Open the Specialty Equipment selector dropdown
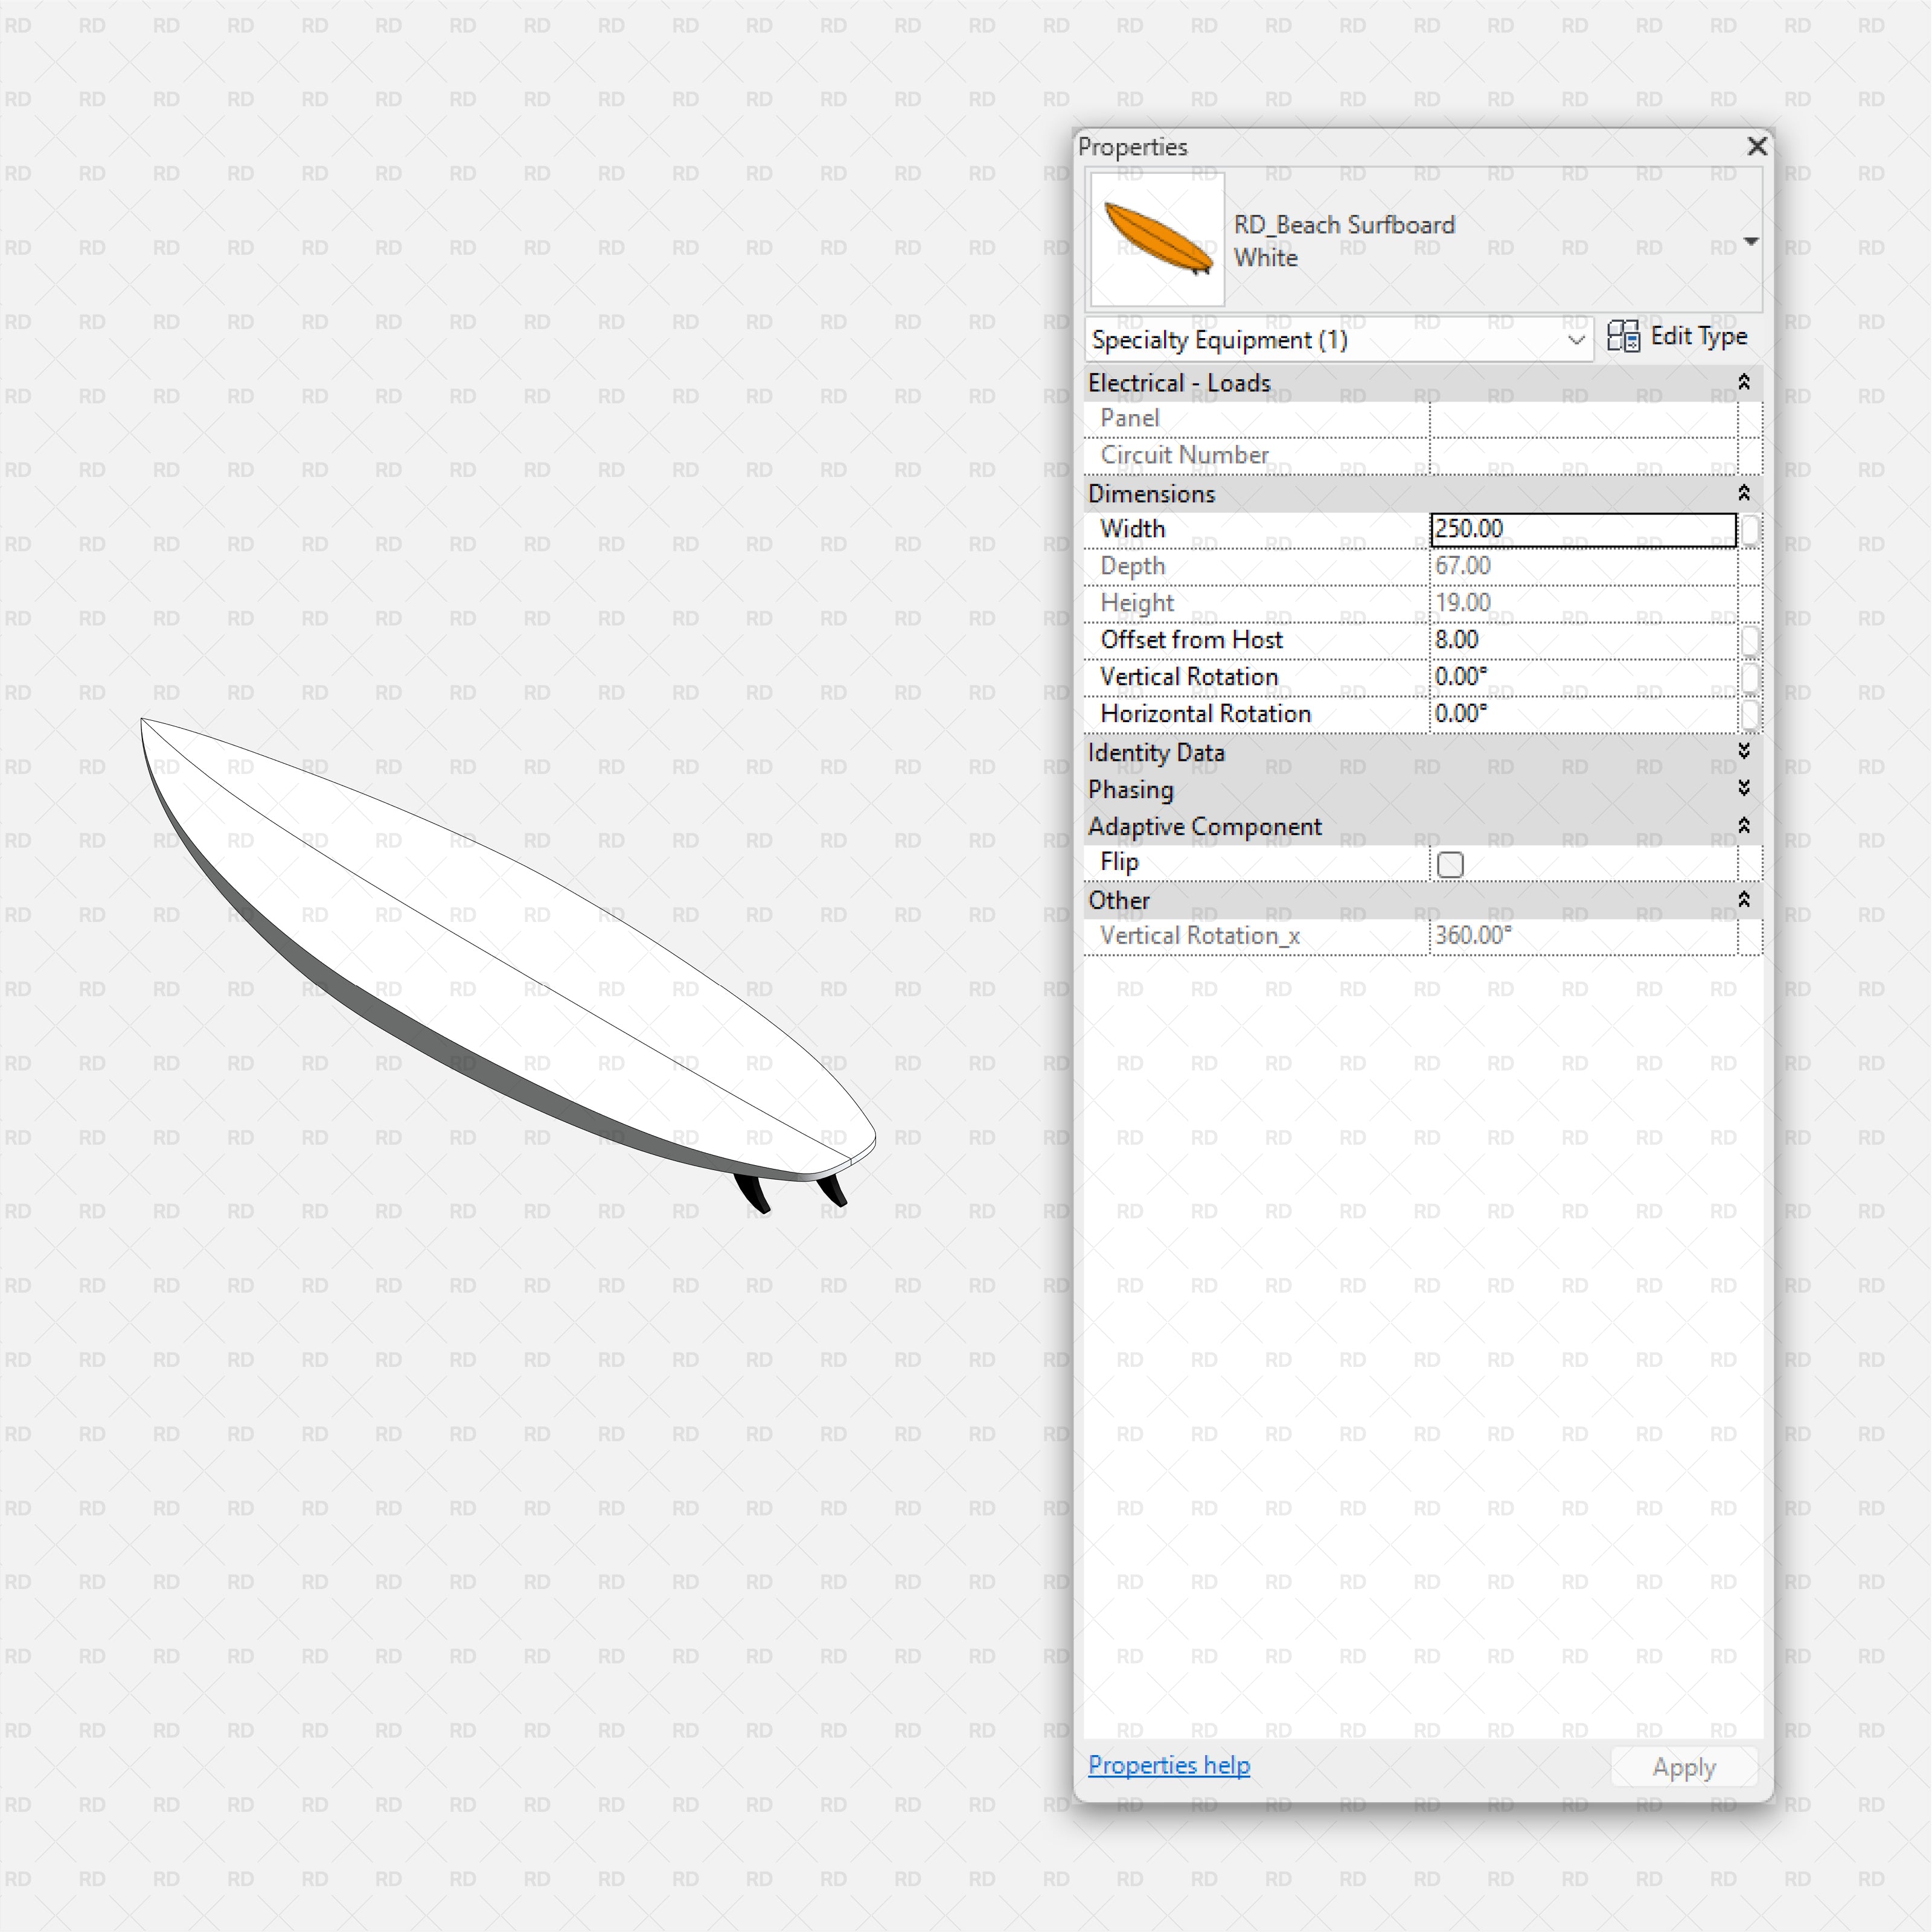The height and width of the screenshot is (1932, 1932). [x=1576, y=340]
